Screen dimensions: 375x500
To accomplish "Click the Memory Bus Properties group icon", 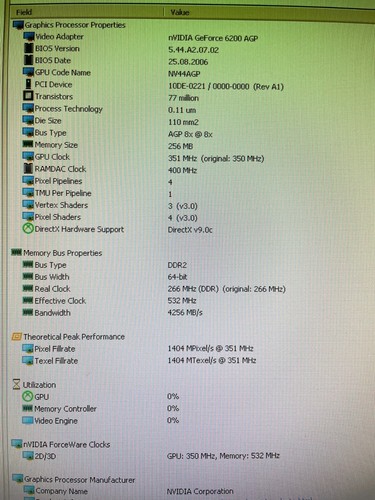I will point(16,252).
